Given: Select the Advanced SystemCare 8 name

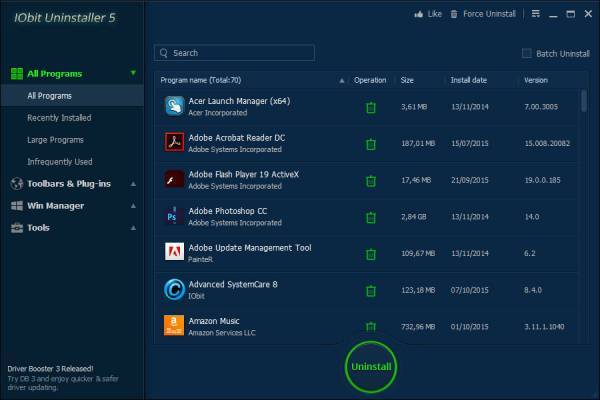Looking at the screenshot, I should [x=233, y=284].
